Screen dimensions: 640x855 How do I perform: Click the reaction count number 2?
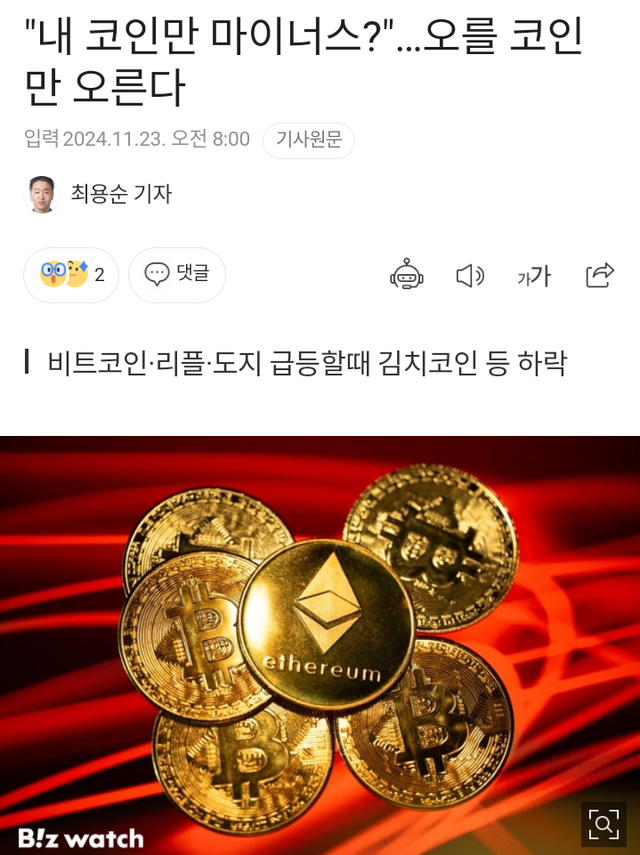tap(99, 275)
